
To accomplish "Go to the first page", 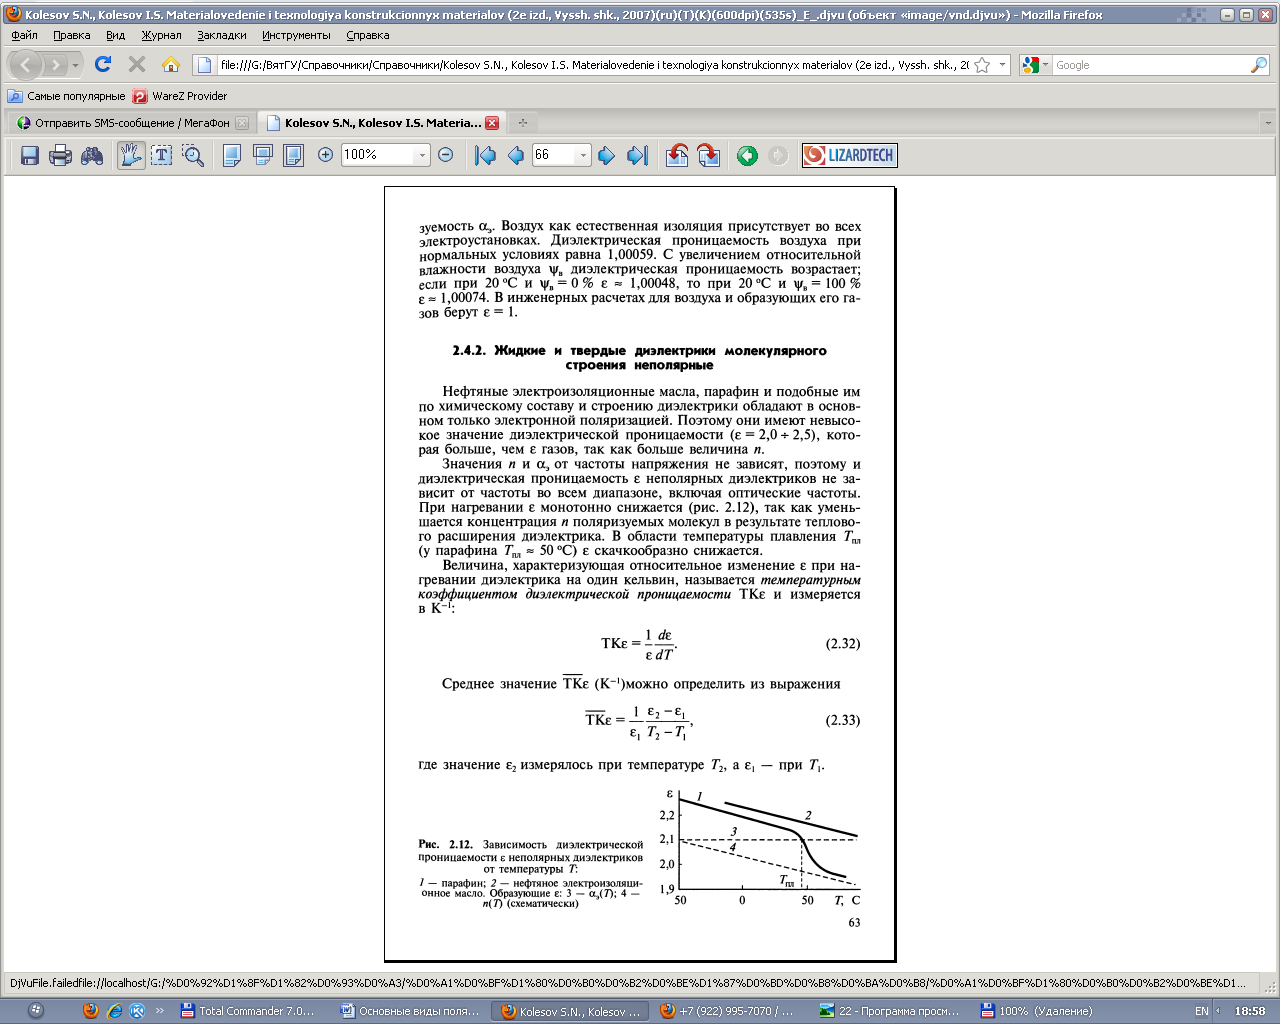I will coord(486,155).
